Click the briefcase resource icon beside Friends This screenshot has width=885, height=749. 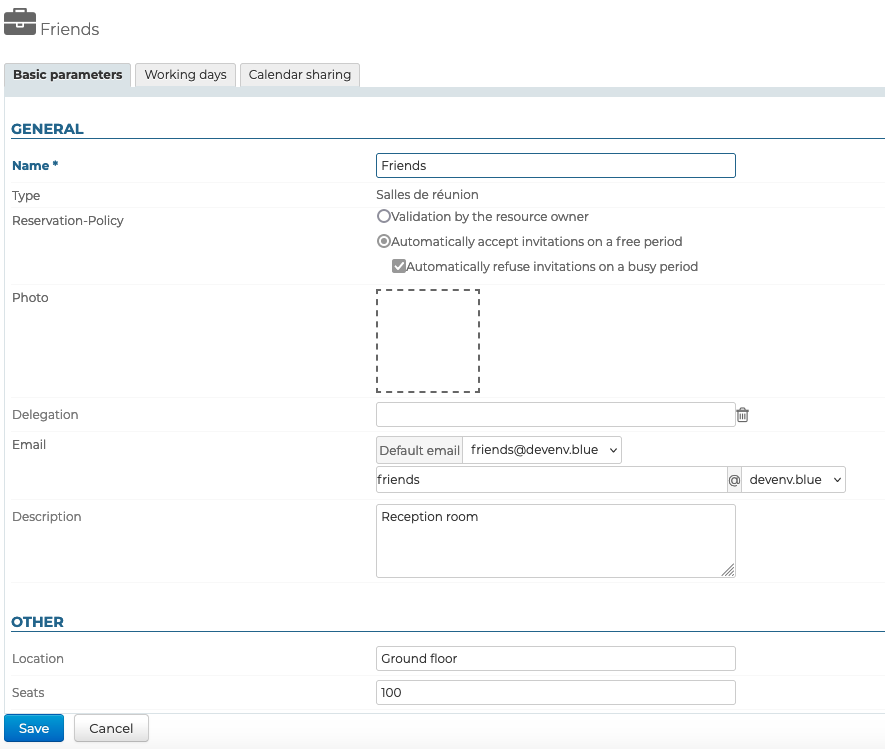20,22
